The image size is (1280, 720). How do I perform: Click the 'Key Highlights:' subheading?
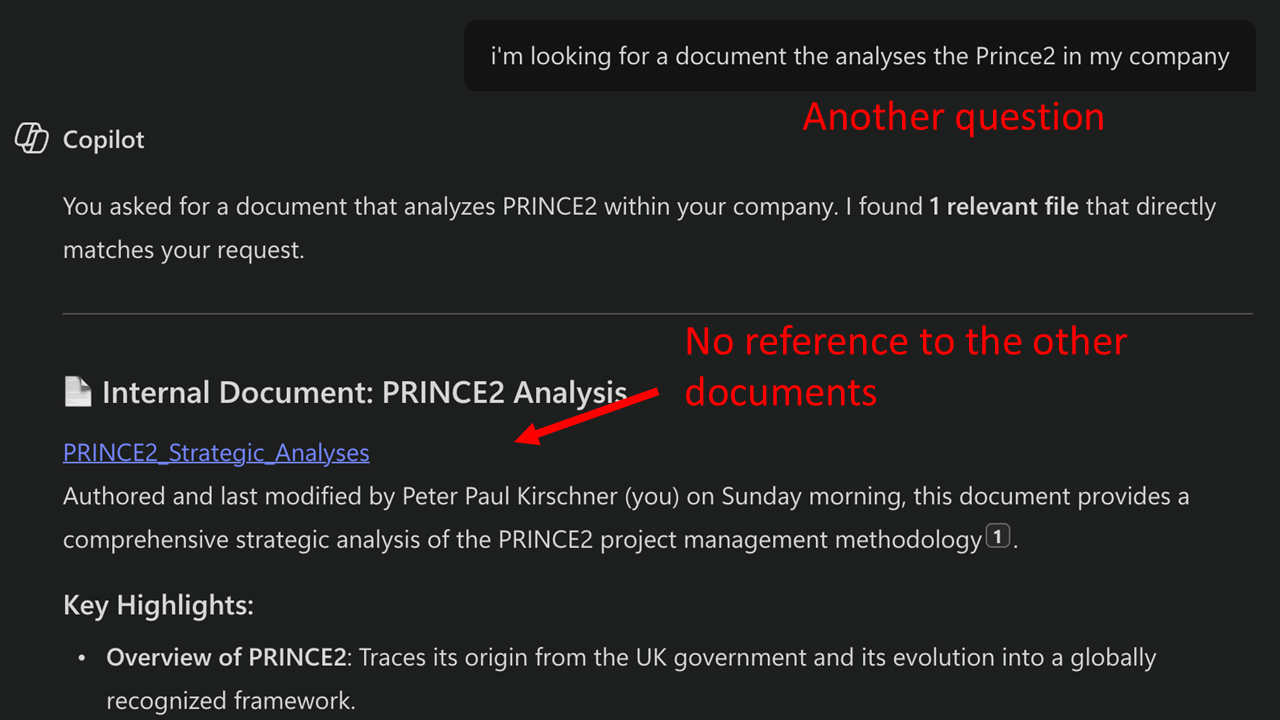point(158,605)
